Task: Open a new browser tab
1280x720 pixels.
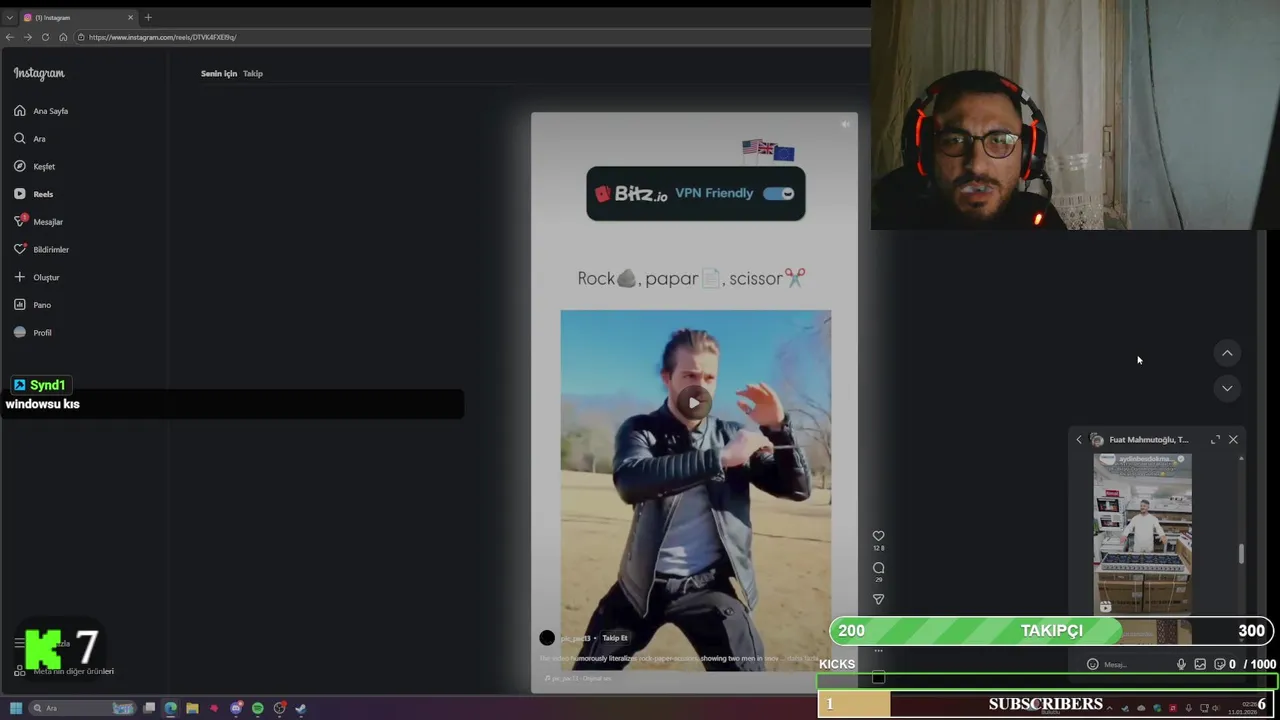Action: 148,17
